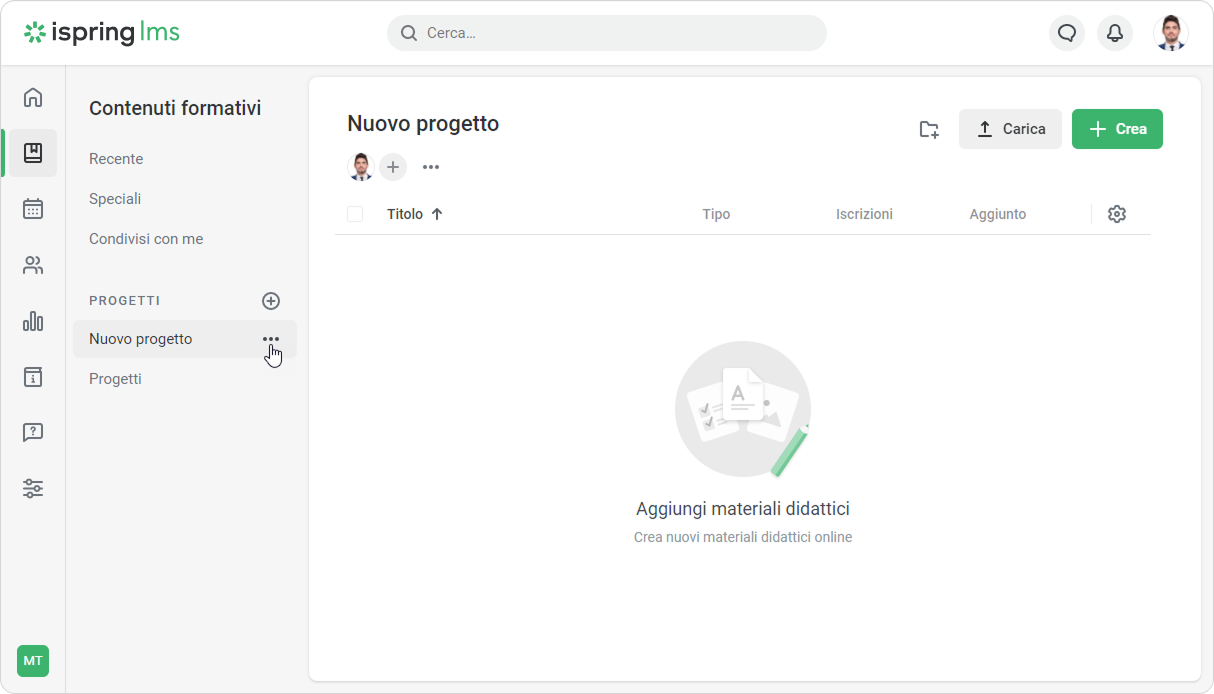
Task: Add a new project with plus icon
Action: tap(271, 301)
